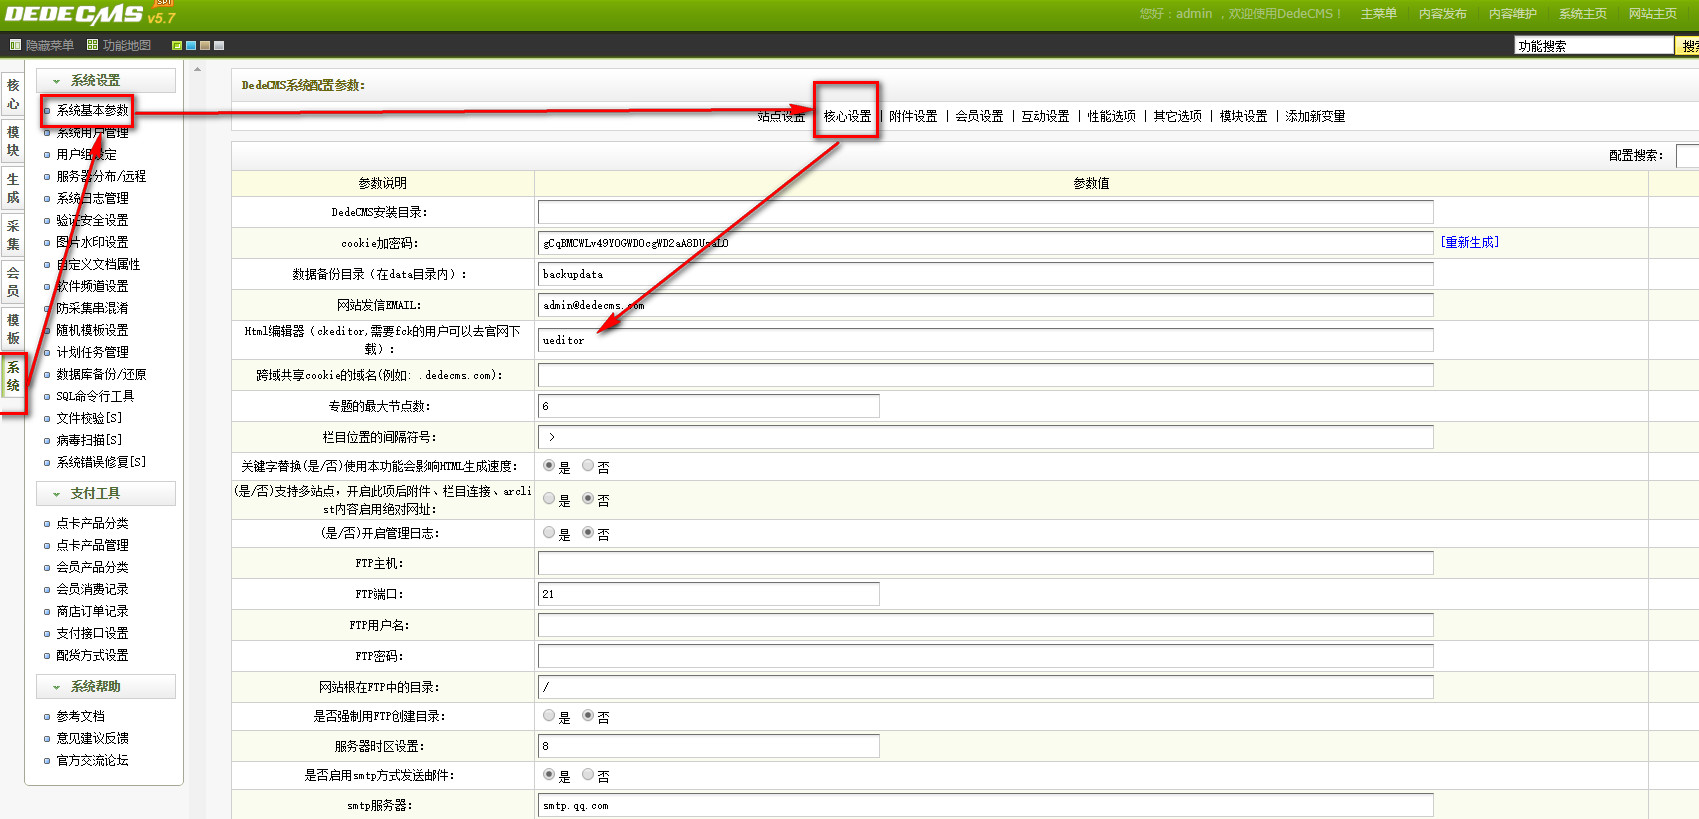The height and width of the screenshot is (819, 1699).
Task: Open 内容维护 in the top bar
Action: [x=1512, y=14]
